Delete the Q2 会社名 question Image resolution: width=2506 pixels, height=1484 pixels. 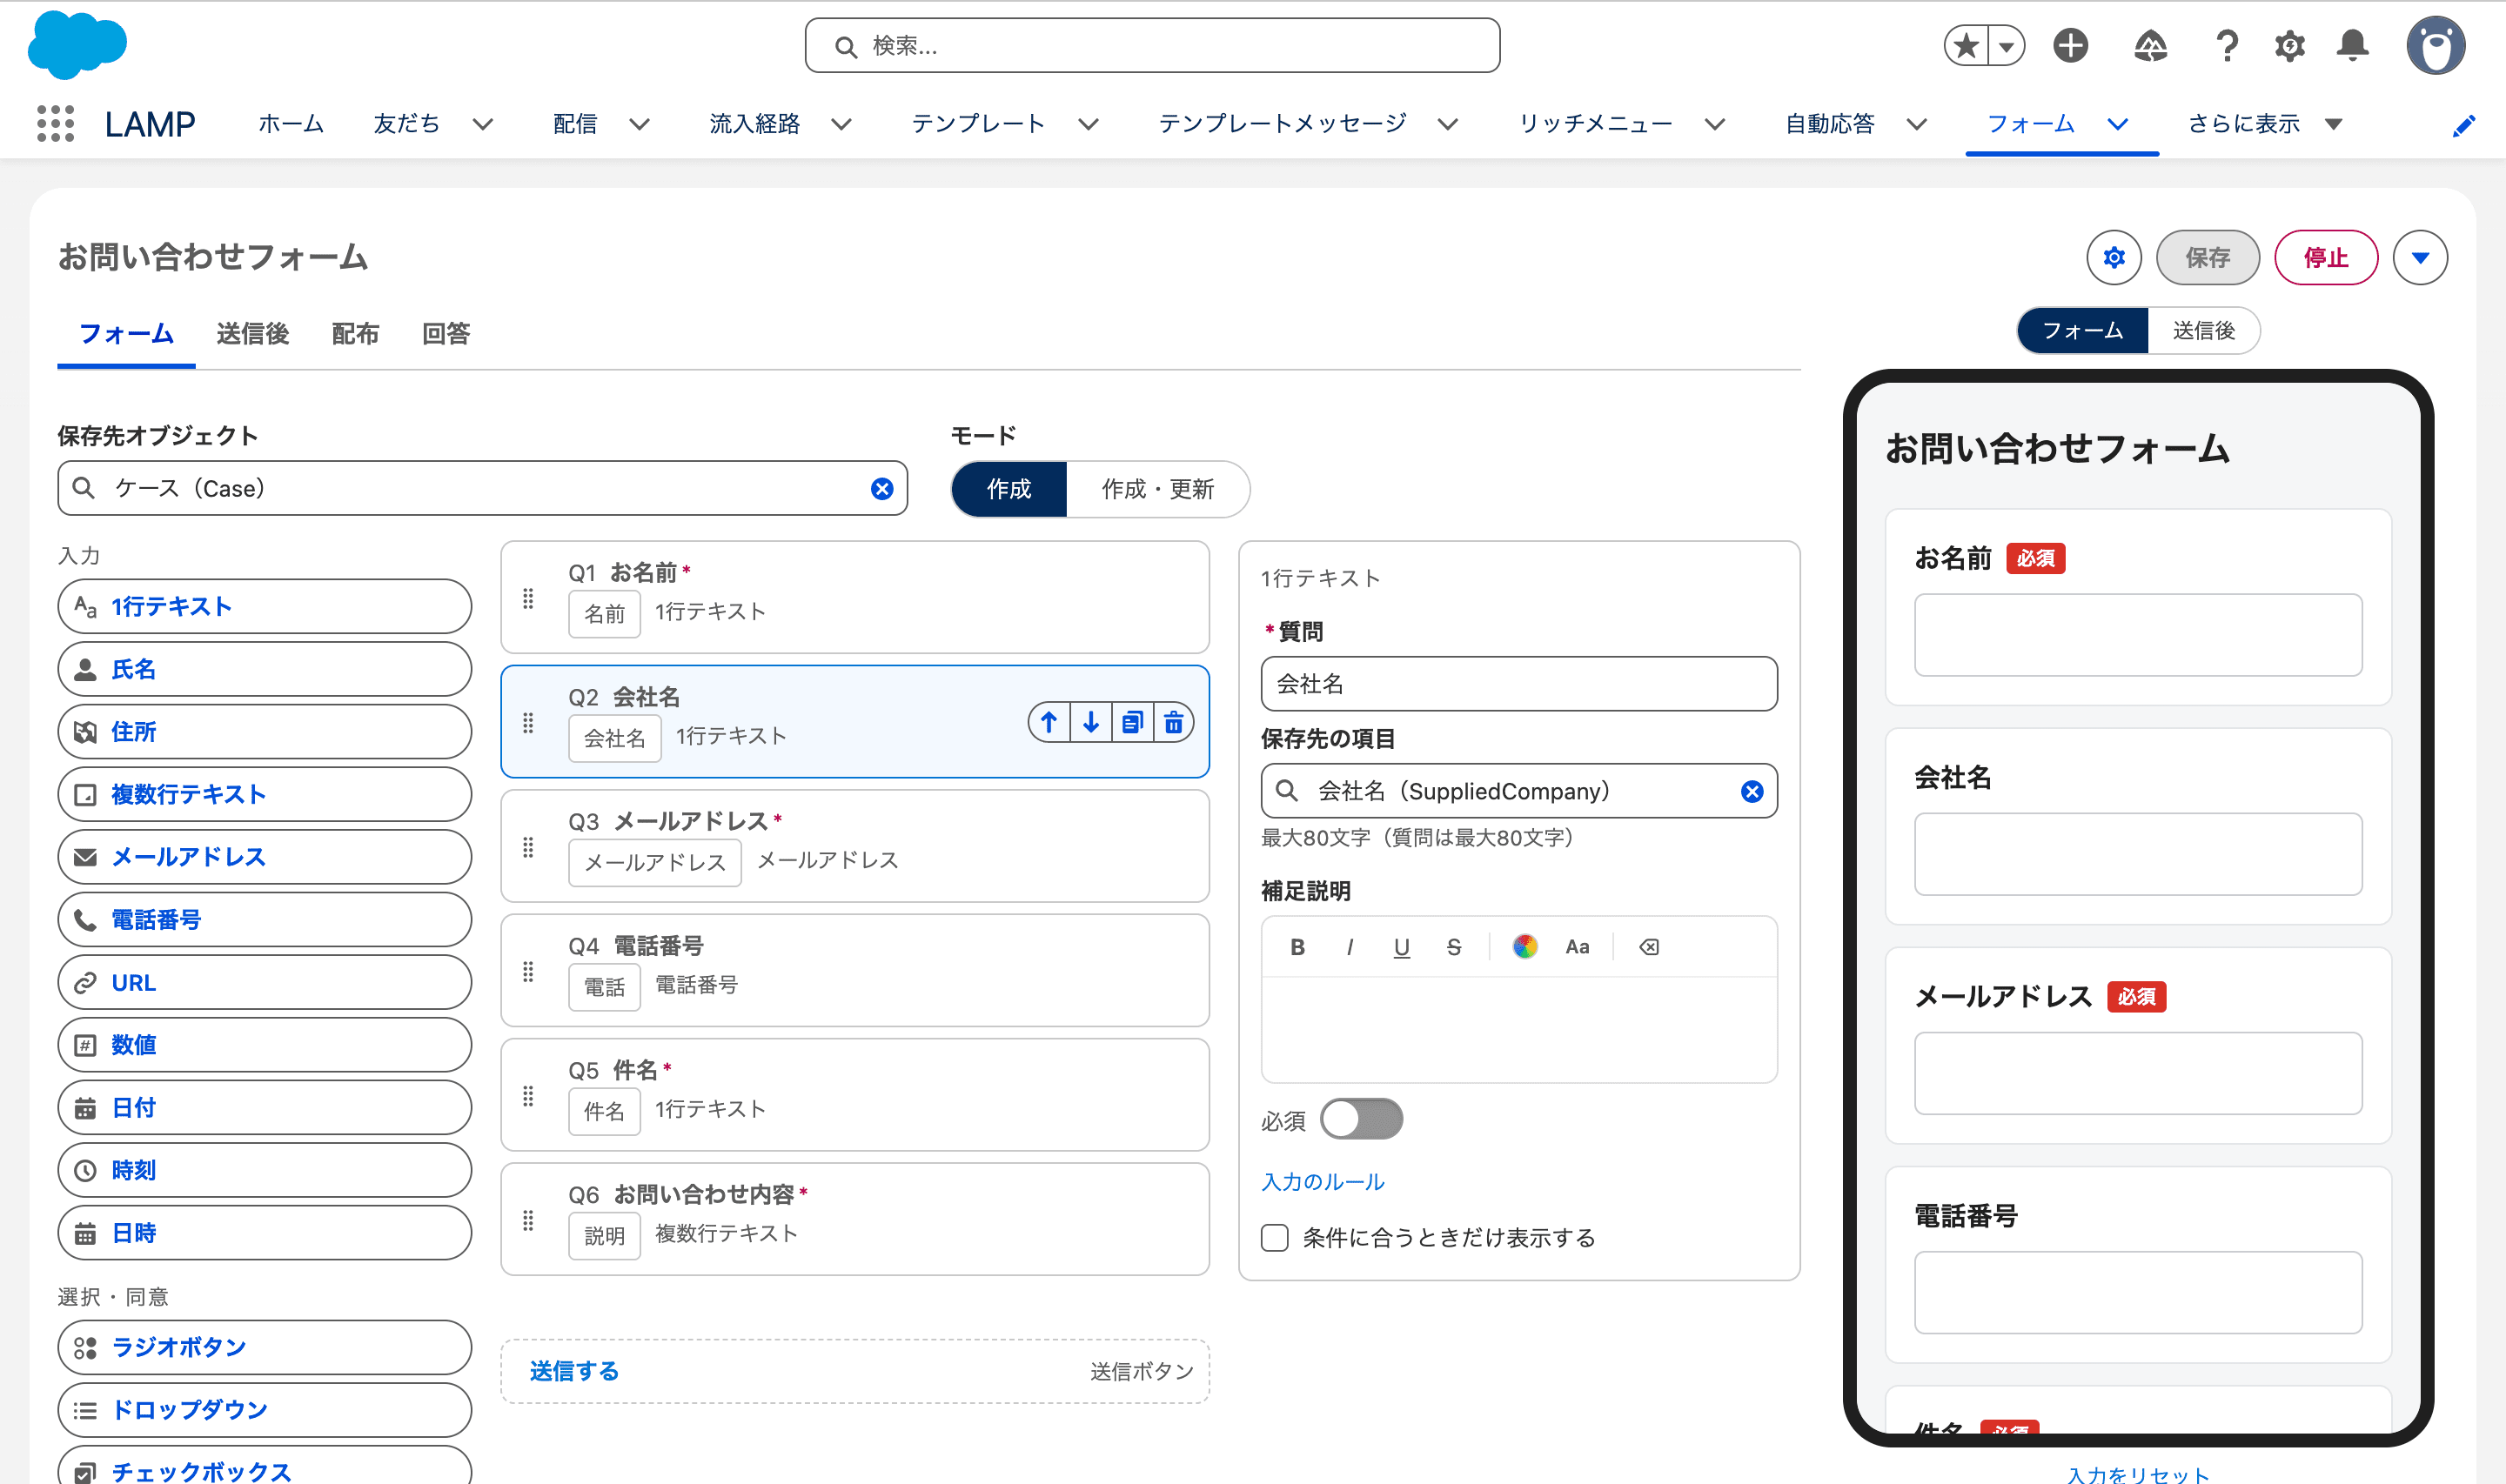coord(1173,722)
